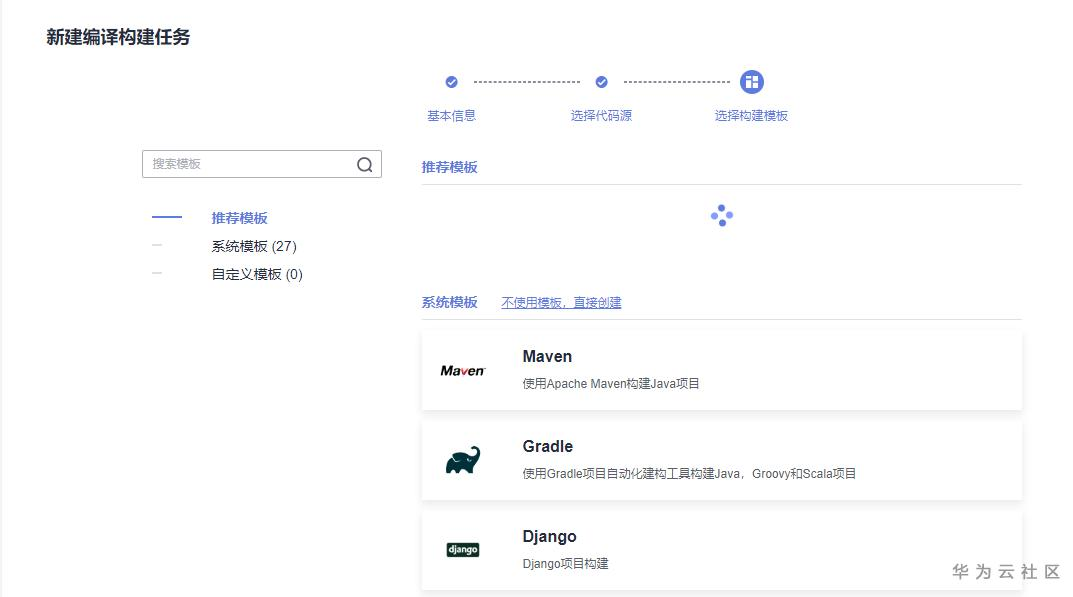Click the 基本信息 completed checkmark icon
The width and height of the screenshot is (1073, 597).
[x=450, y=81]
